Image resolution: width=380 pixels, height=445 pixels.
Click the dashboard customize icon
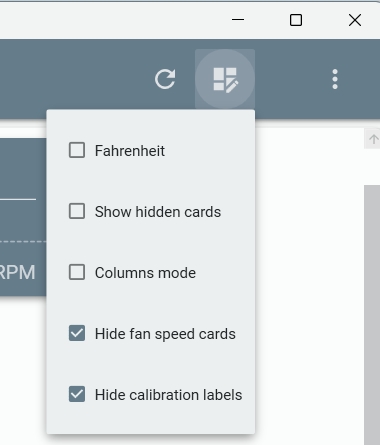225,79
